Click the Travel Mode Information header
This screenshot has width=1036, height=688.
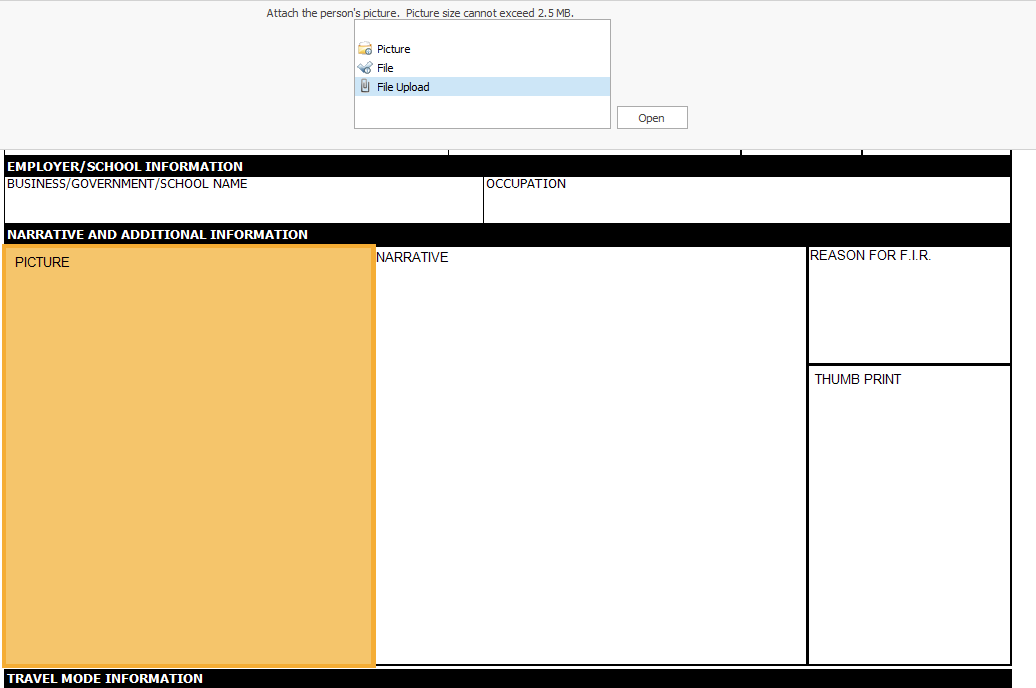[105, 679]
